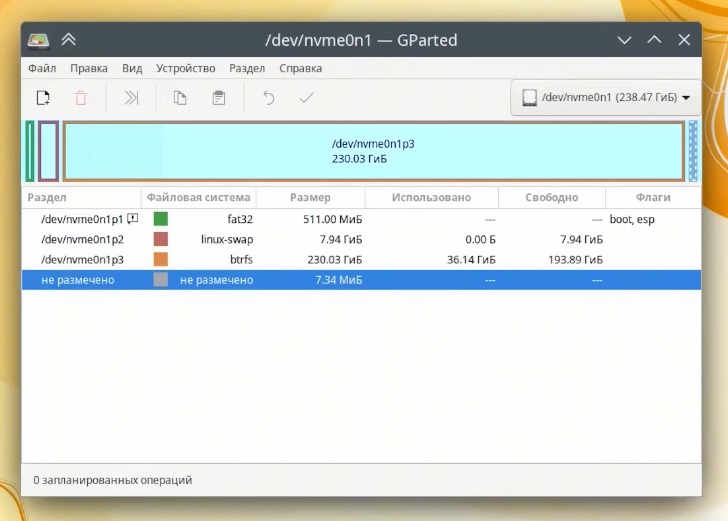The width and height of the screenshot is (728, 521).
Task: Select the /dev/nvme0n1p2 partition row
Action: pyautogui.click(x=361, y=239)
